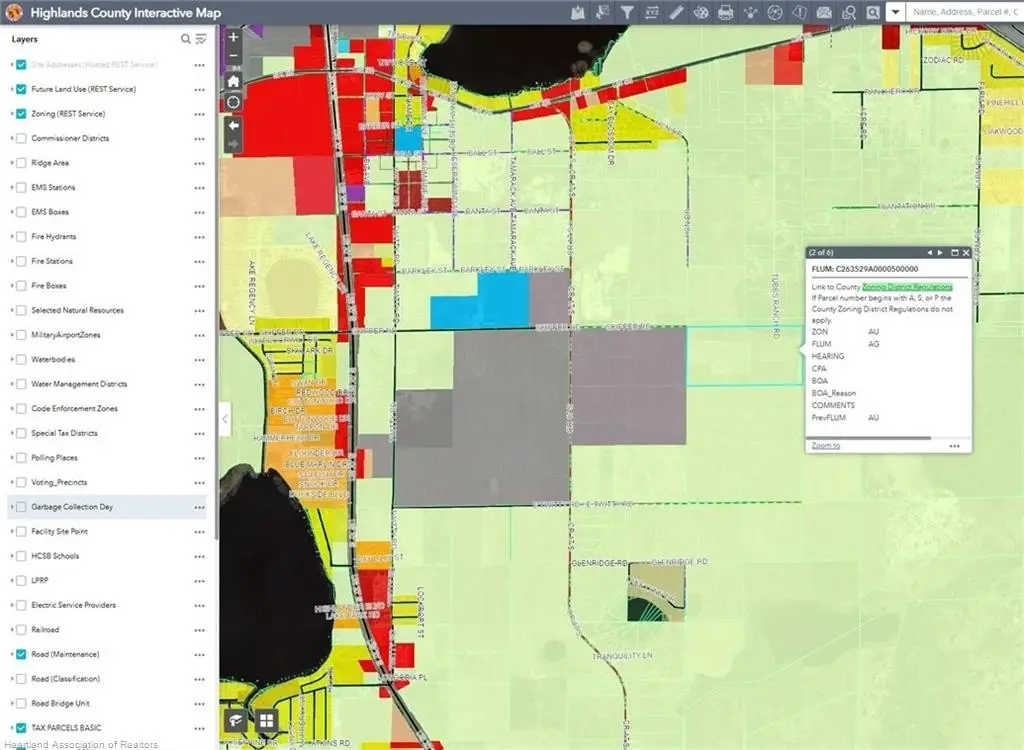Image resolution: width=1024 pixels, height=750 pixels.
Task: Open the XYZ coordinate conversion tool
Action: click(x=651, y=12)
